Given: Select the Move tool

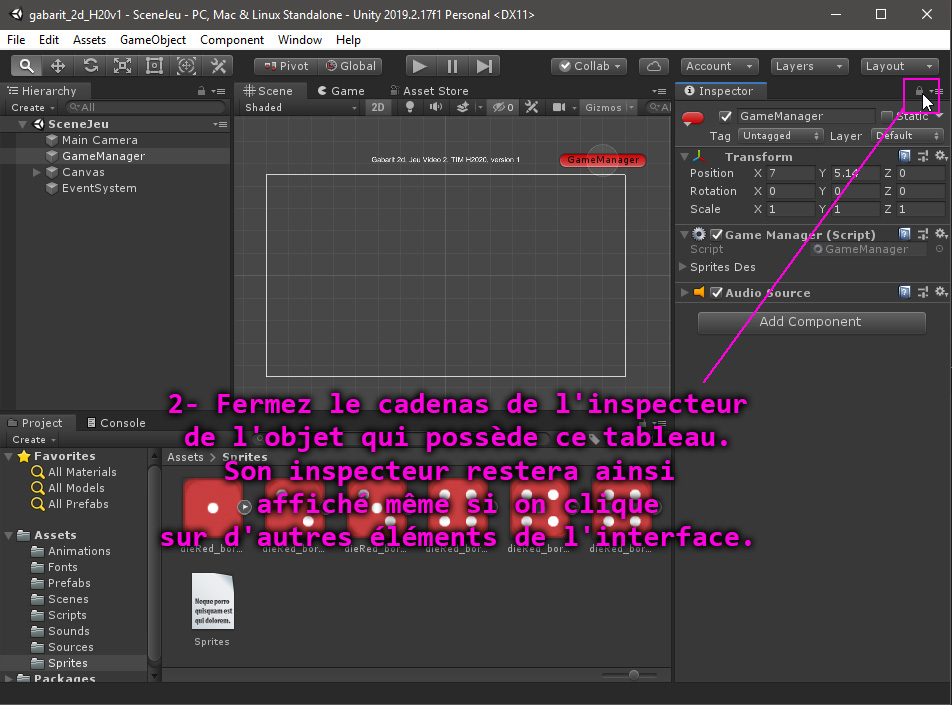Looking at the screenshot, I should [58, 66].
